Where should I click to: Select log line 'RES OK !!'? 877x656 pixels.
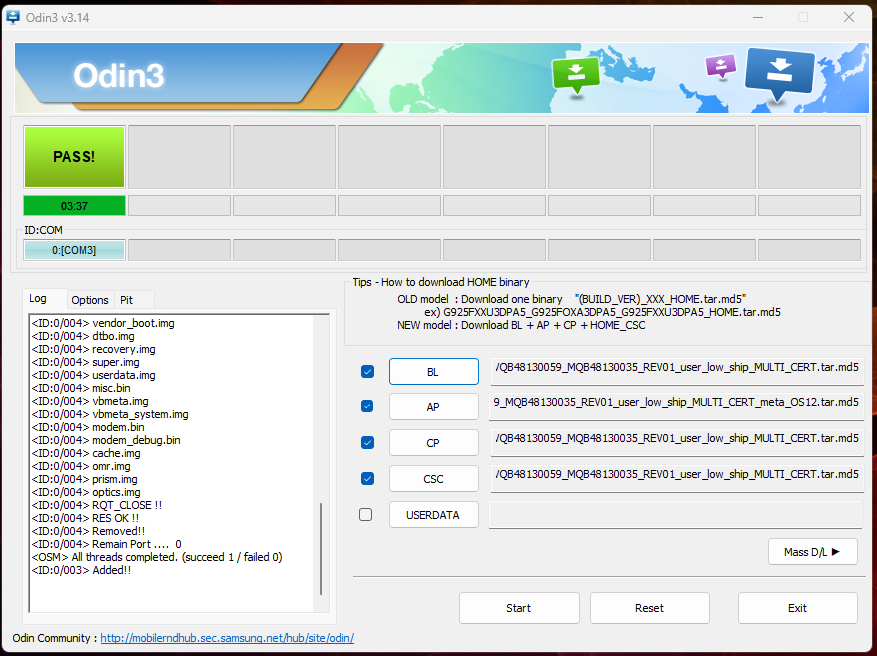click(x=85, y=518)
